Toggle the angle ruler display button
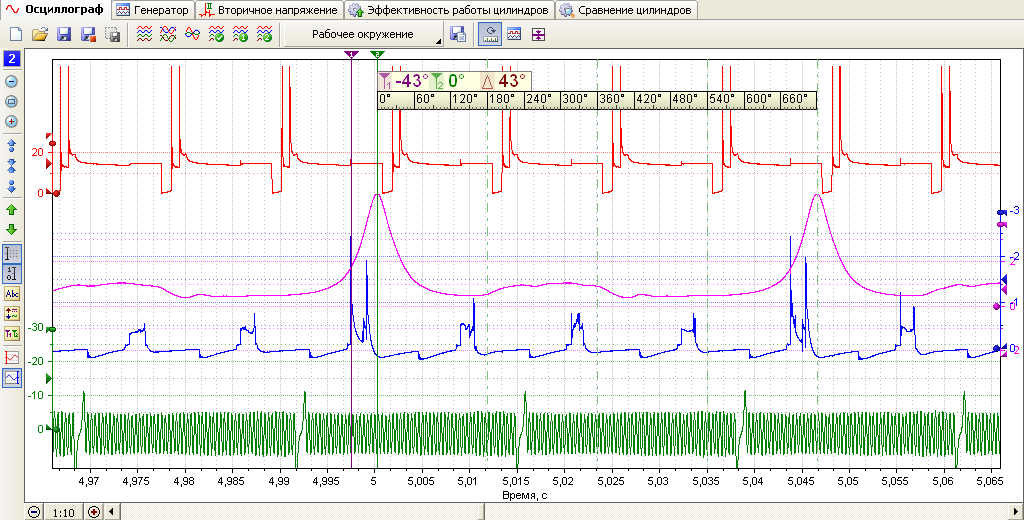This screenshot has height=520, width=1024. (x=490, y=35)
